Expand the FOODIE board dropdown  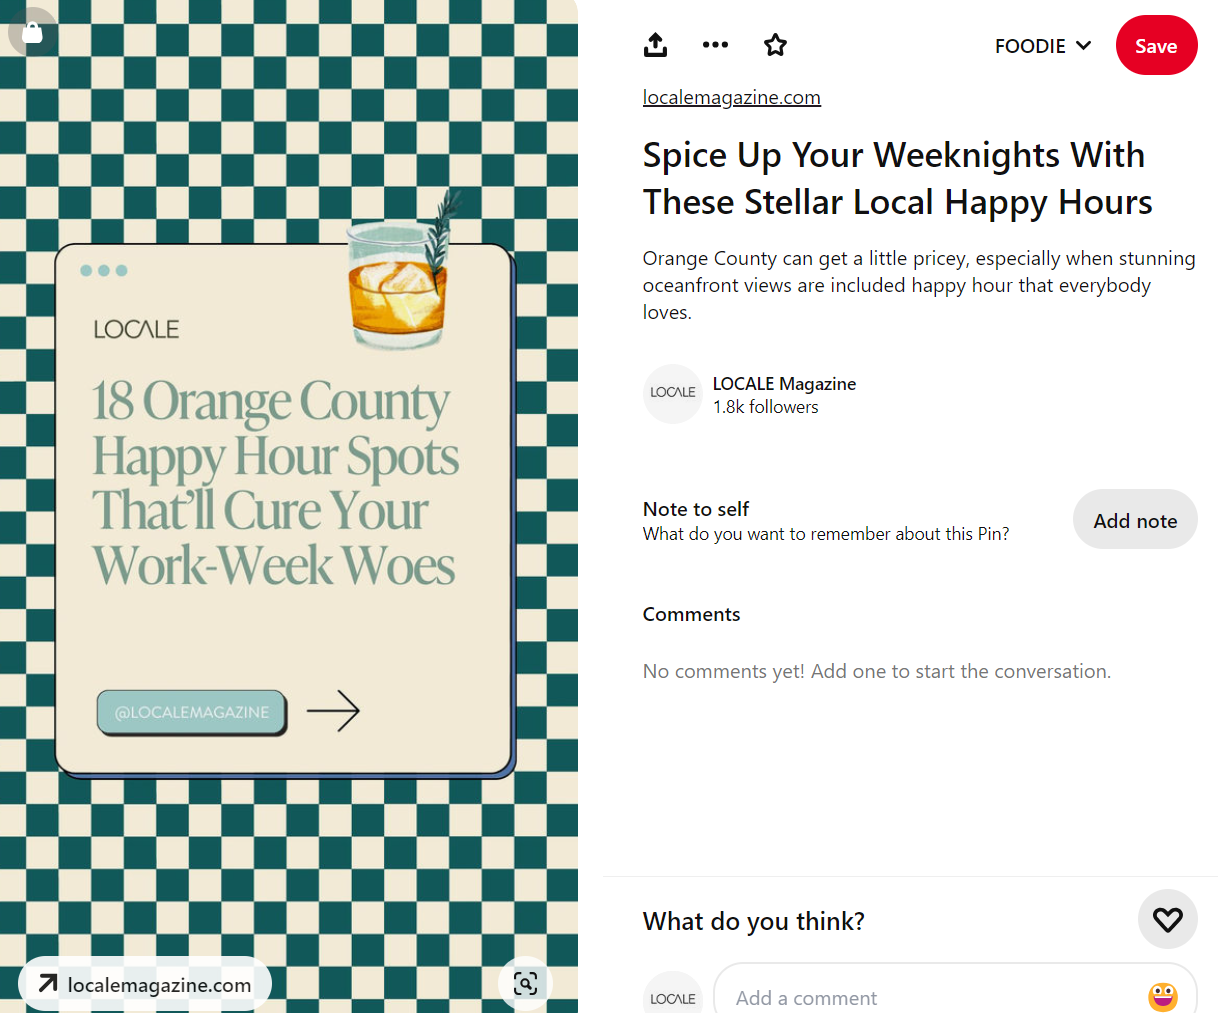[x=1042, y=46]
